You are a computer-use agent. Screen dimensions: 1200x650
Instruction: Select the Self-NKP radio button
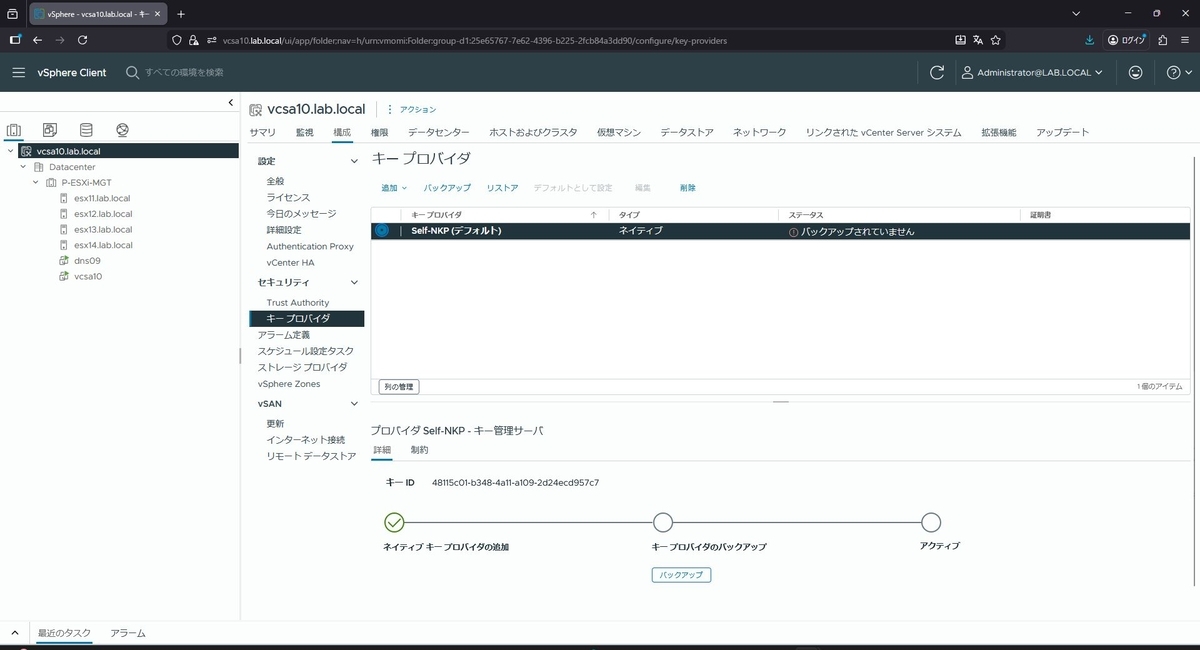(x=382, y=231)
